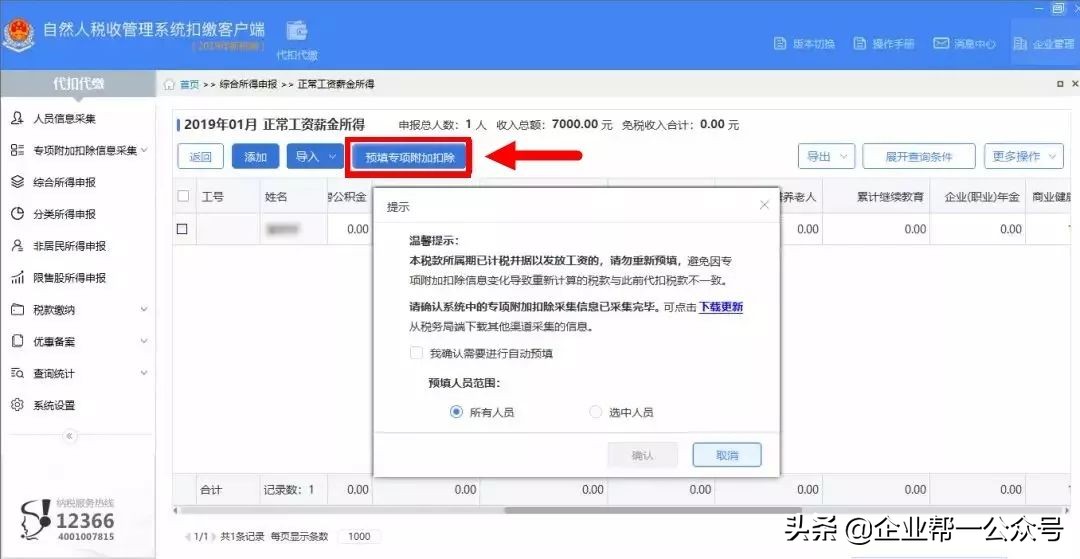
Task: Expand 专项附加扣除信息采集 chevron
Action: pyautogui.click(x=144, y=150)
